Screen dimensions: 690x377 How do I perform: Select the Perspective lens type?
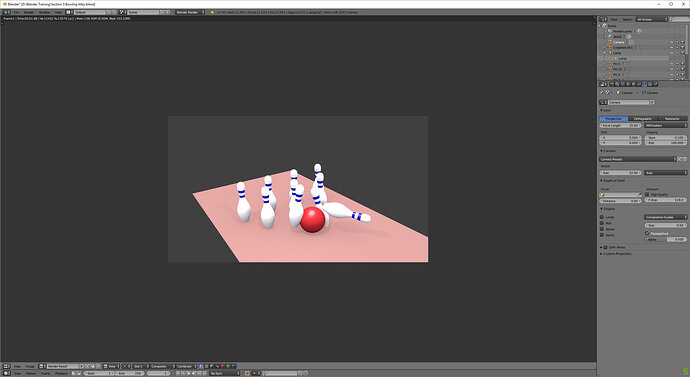tap(613, 119)
